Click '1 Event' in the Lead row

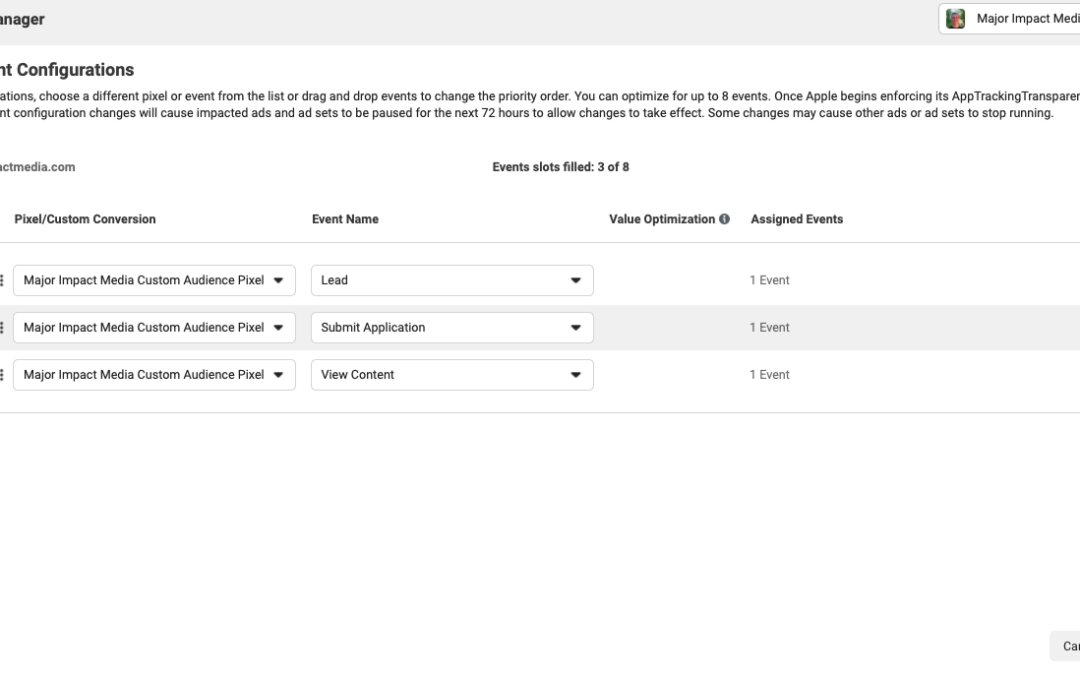(x=769, y=280)
